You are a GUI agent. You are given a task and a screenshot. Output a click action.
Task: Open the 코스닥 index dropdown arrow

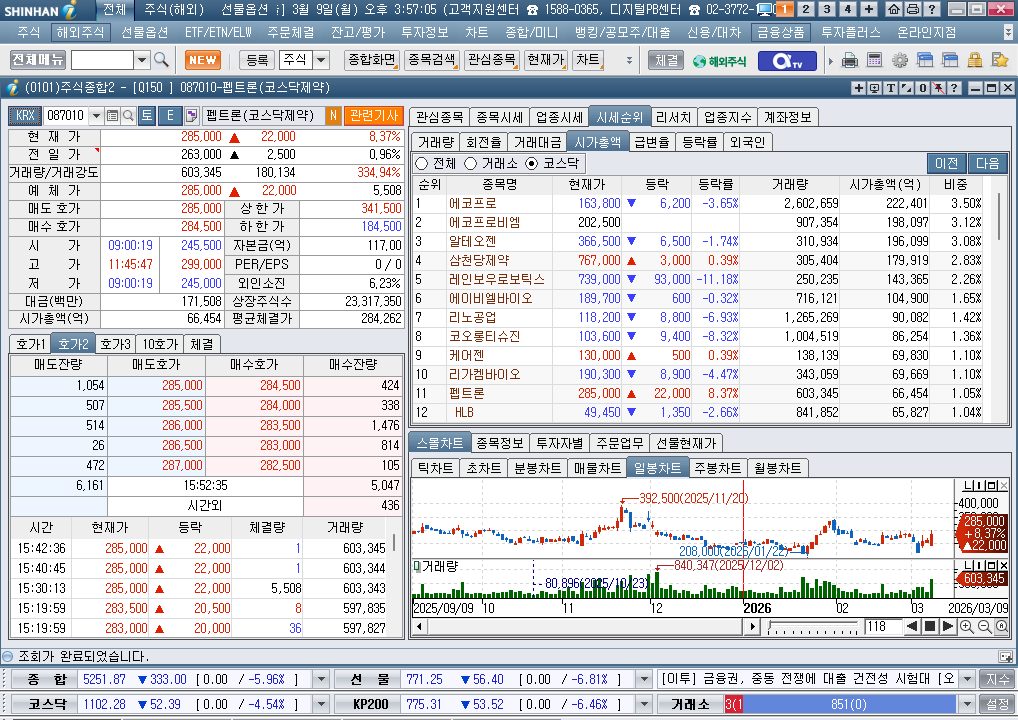click(321, 704)
